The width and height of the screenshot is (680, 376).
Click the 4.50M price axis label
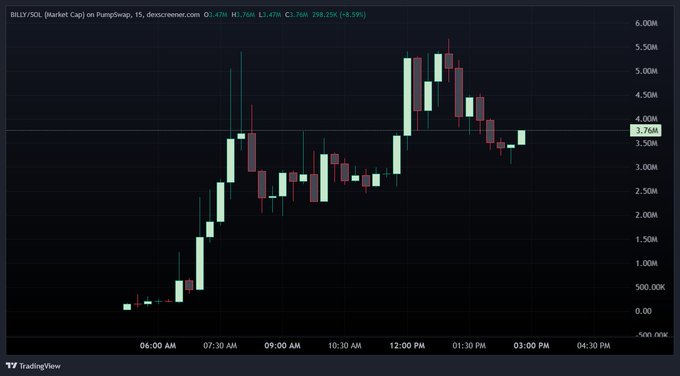click(647, 95)
